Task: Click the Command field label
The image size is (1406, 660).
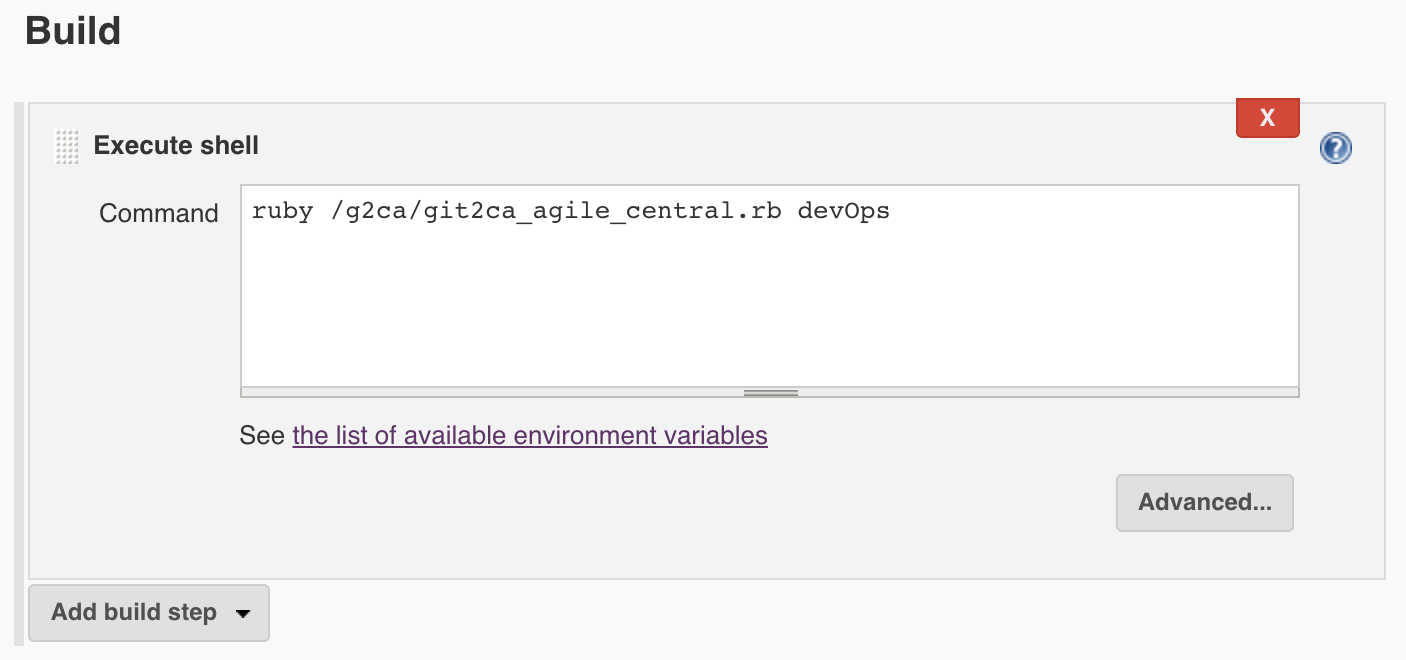Action: pyautogui.click(x=158, y=213)
